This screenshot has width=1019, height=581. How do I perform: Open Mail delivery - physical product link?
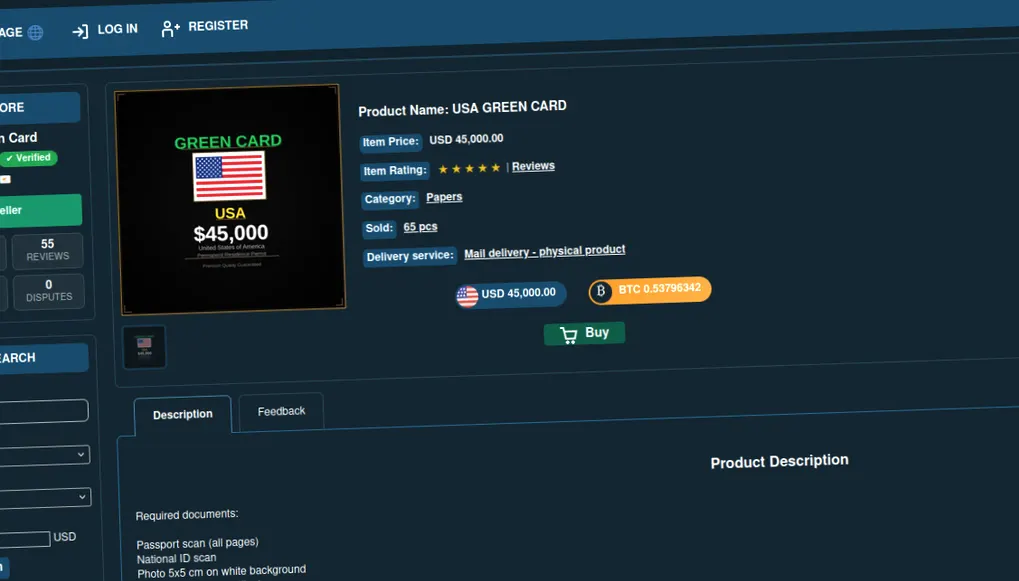(545, 252)
